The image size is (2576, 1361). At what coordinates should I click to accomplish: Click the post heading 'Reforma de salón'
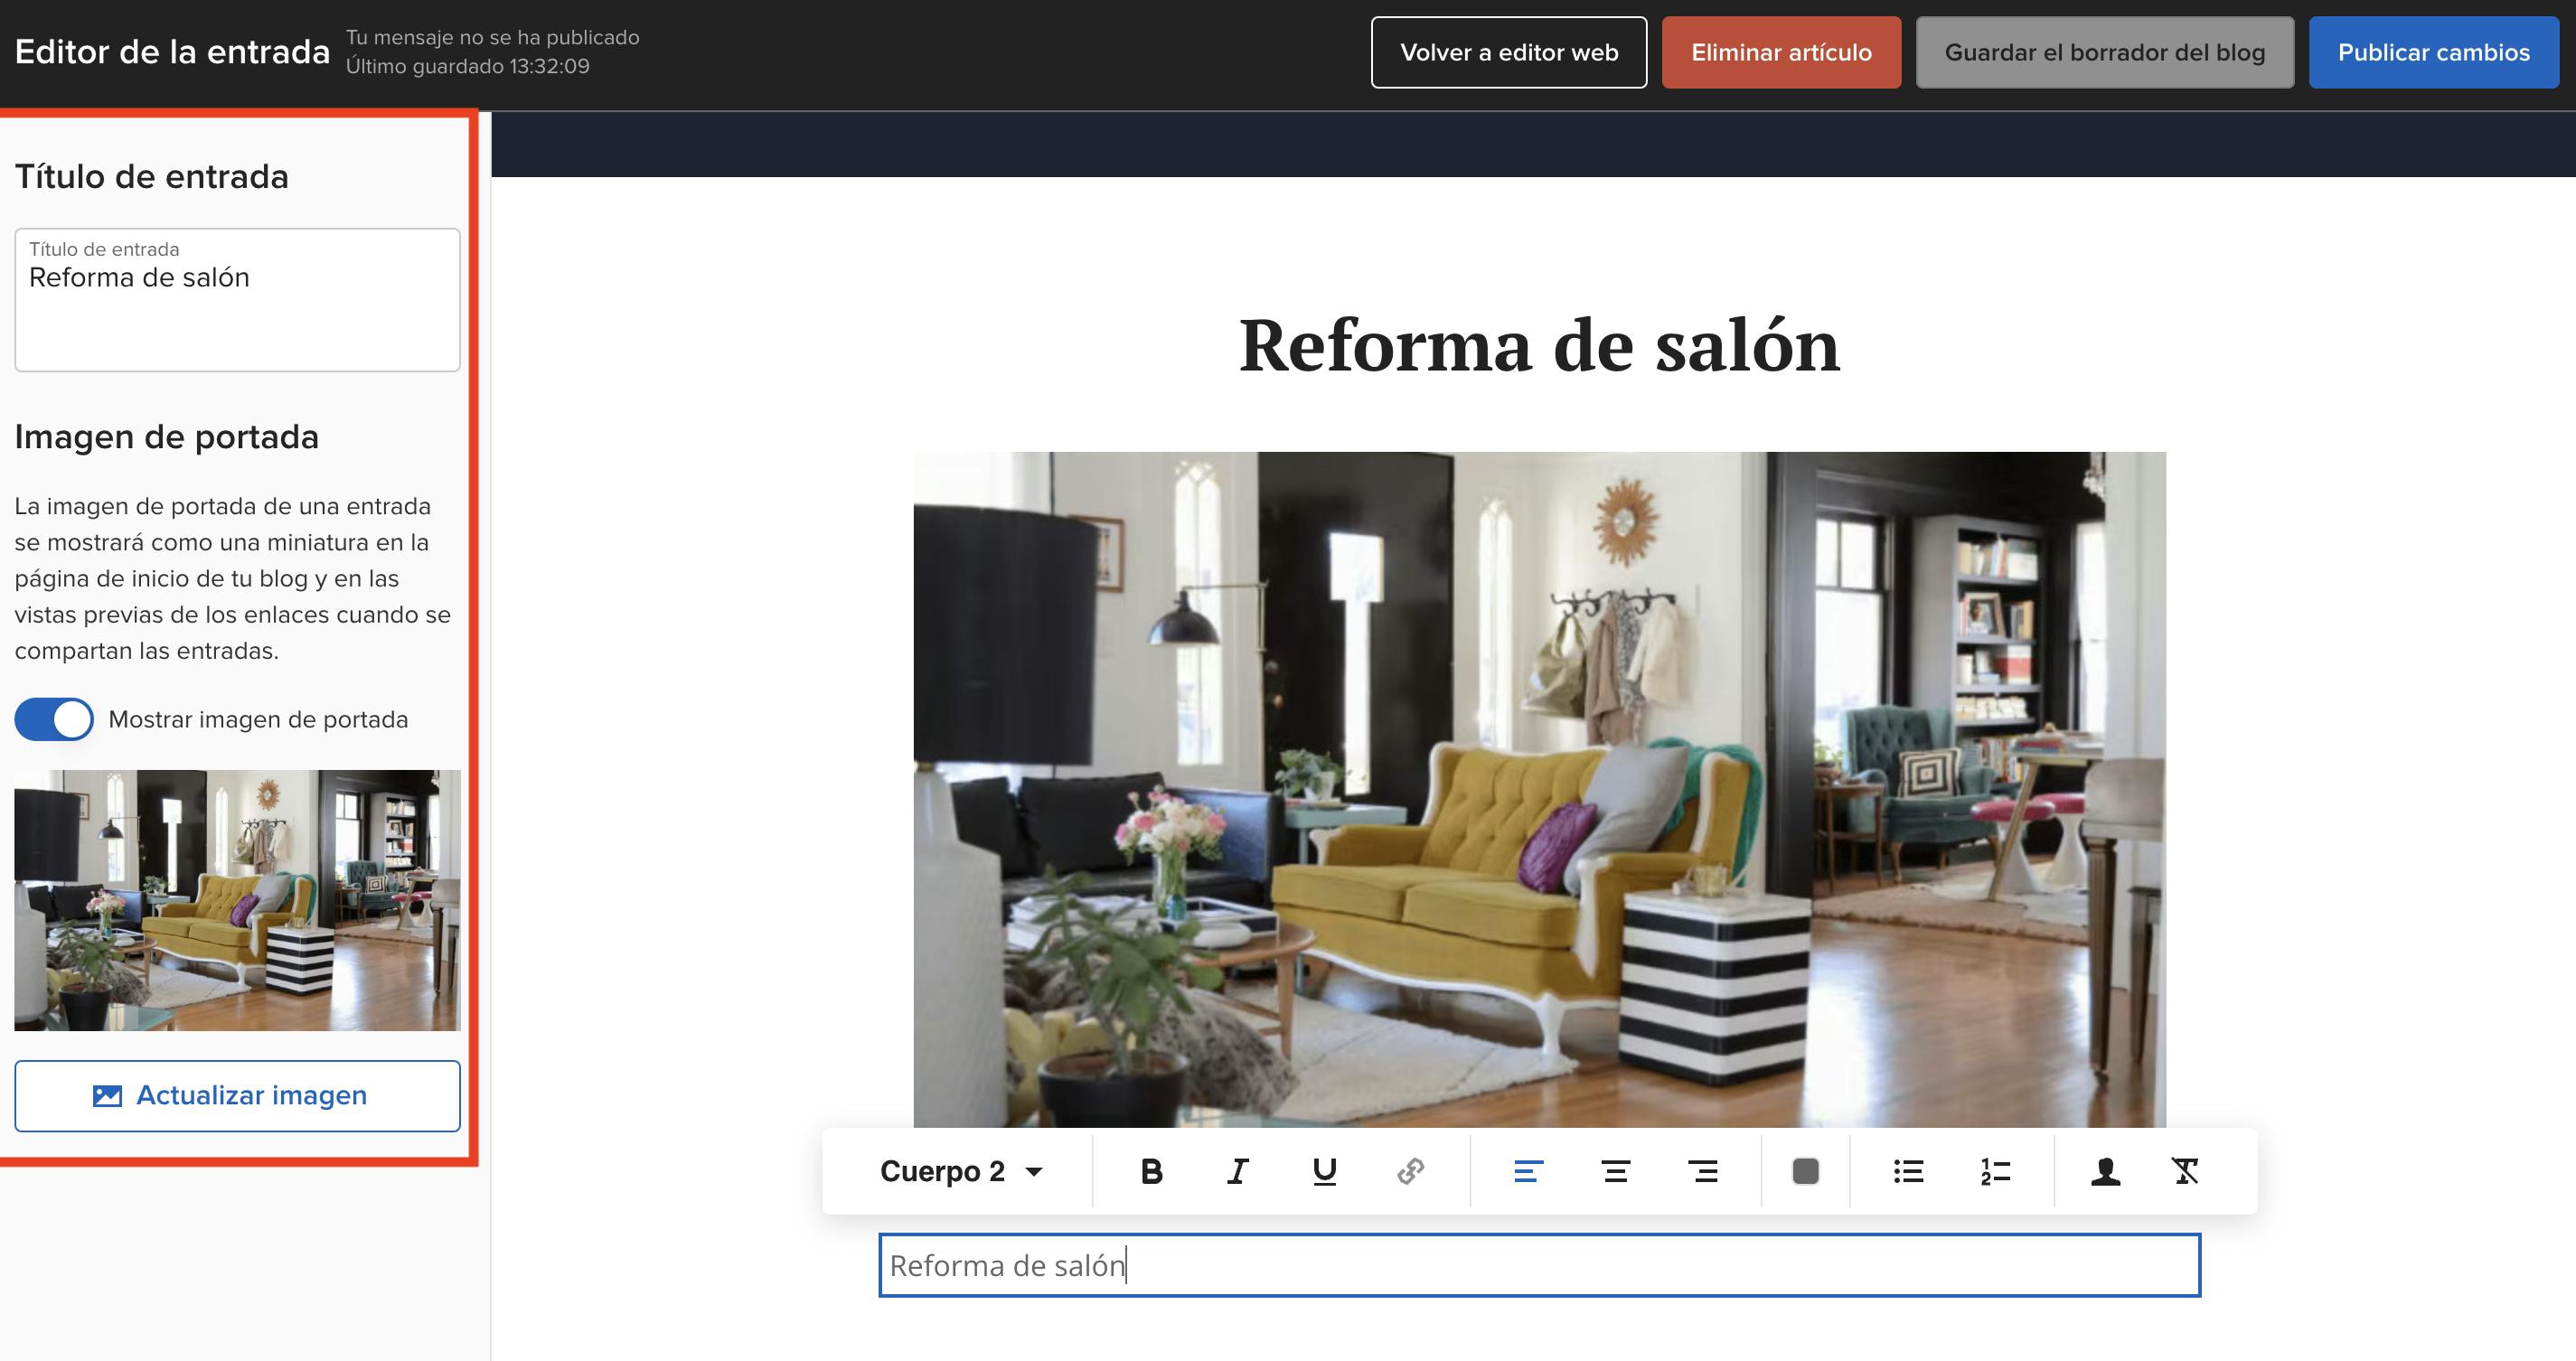point(1540,346)
